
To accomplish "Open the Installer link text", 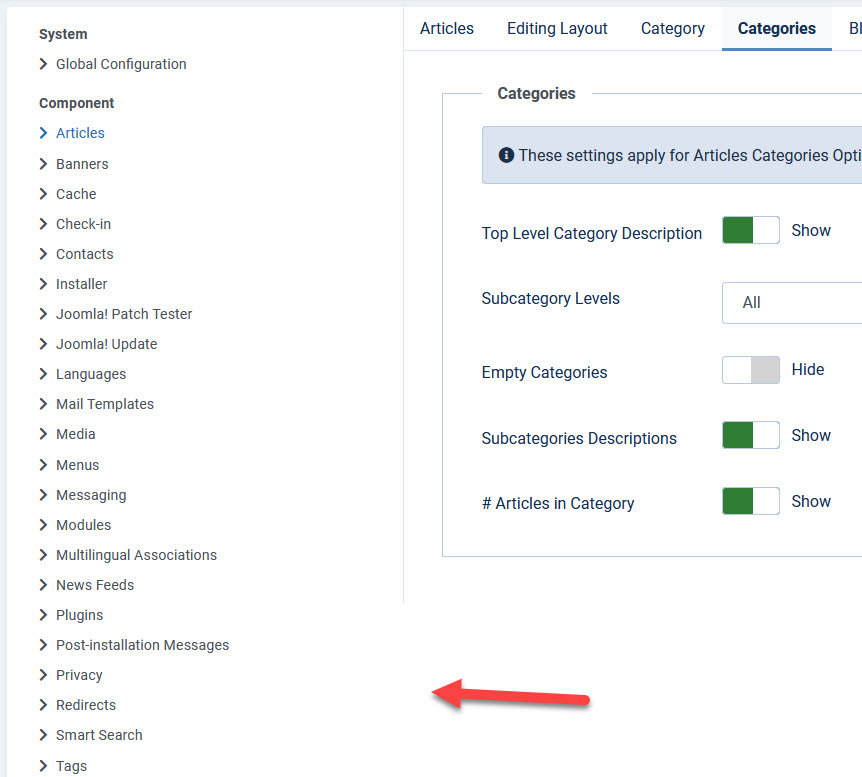I will click(81, 284).
